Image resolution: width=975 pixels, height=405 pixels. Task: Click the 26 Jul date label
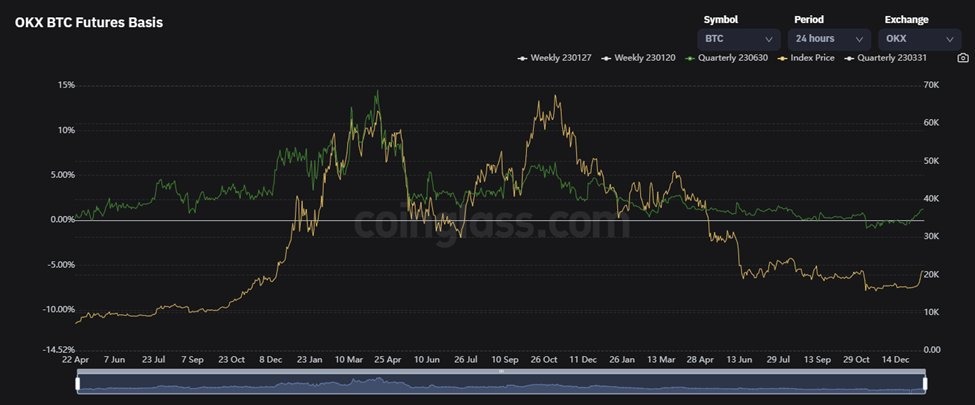(x=465, y=360)
